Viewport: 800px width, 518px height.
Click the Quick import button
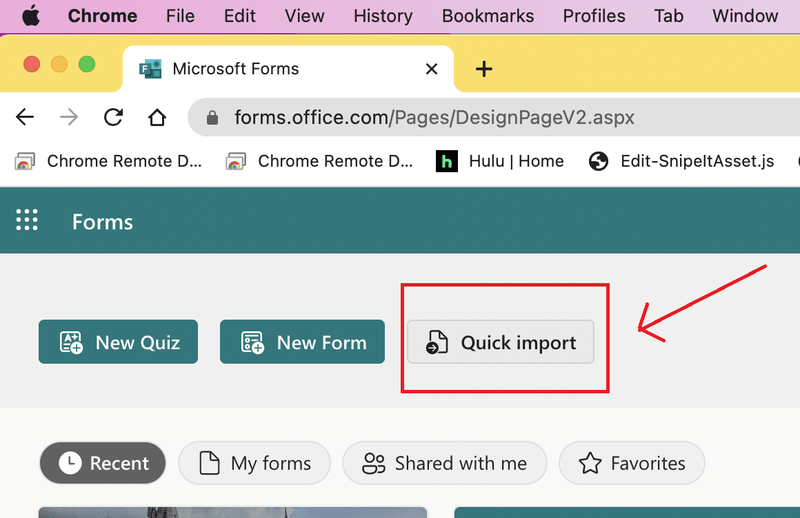(x=501, y=342)
